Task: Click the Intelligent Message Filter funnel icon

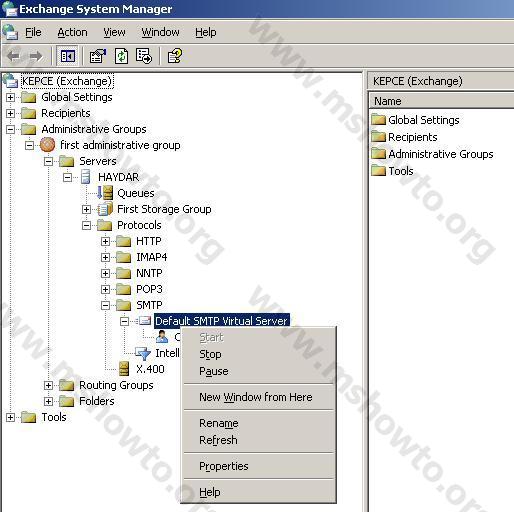Action: 143,353
